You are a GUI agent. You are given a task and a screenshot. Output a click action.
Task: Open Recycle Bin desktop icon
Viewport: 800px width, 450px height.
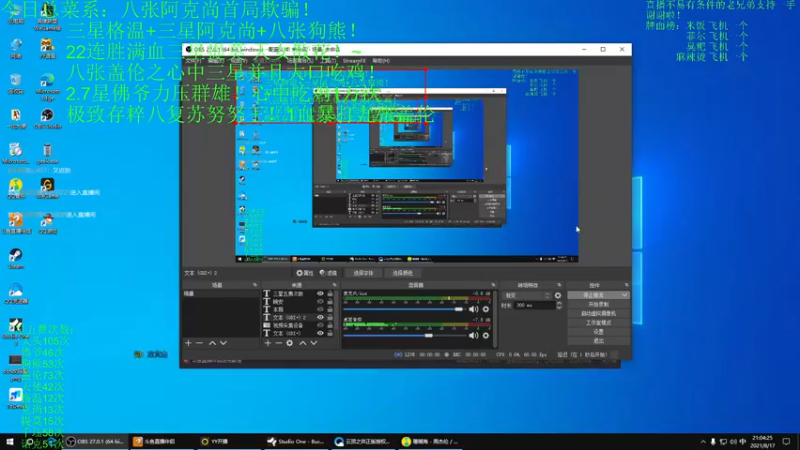15,84
